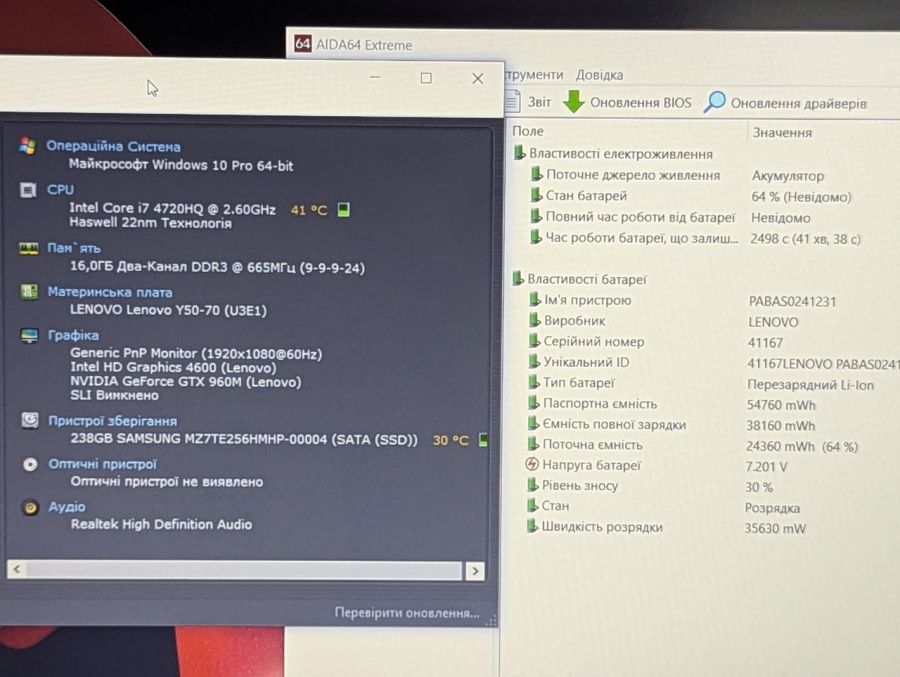
Task: Maximize the Speccy window
Action: click(x=426, y=78)
